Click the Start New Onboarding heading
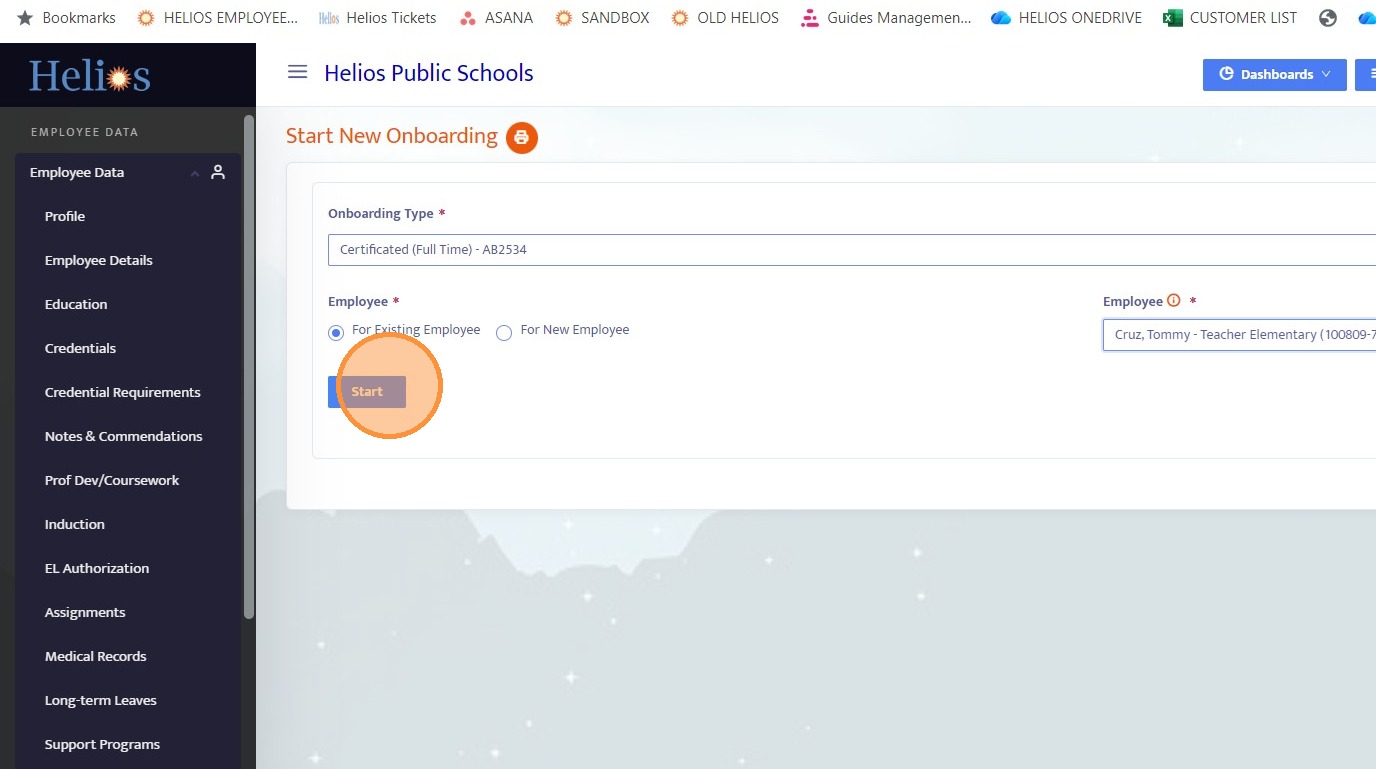1376x769 pixels. click(392, 136)
